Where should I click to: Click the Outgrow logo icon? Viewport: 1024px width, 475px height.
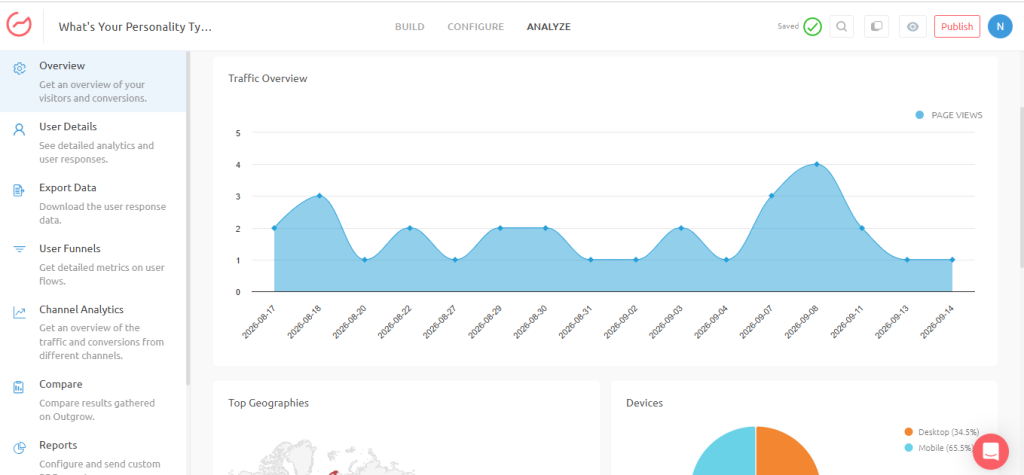point(19,25)
